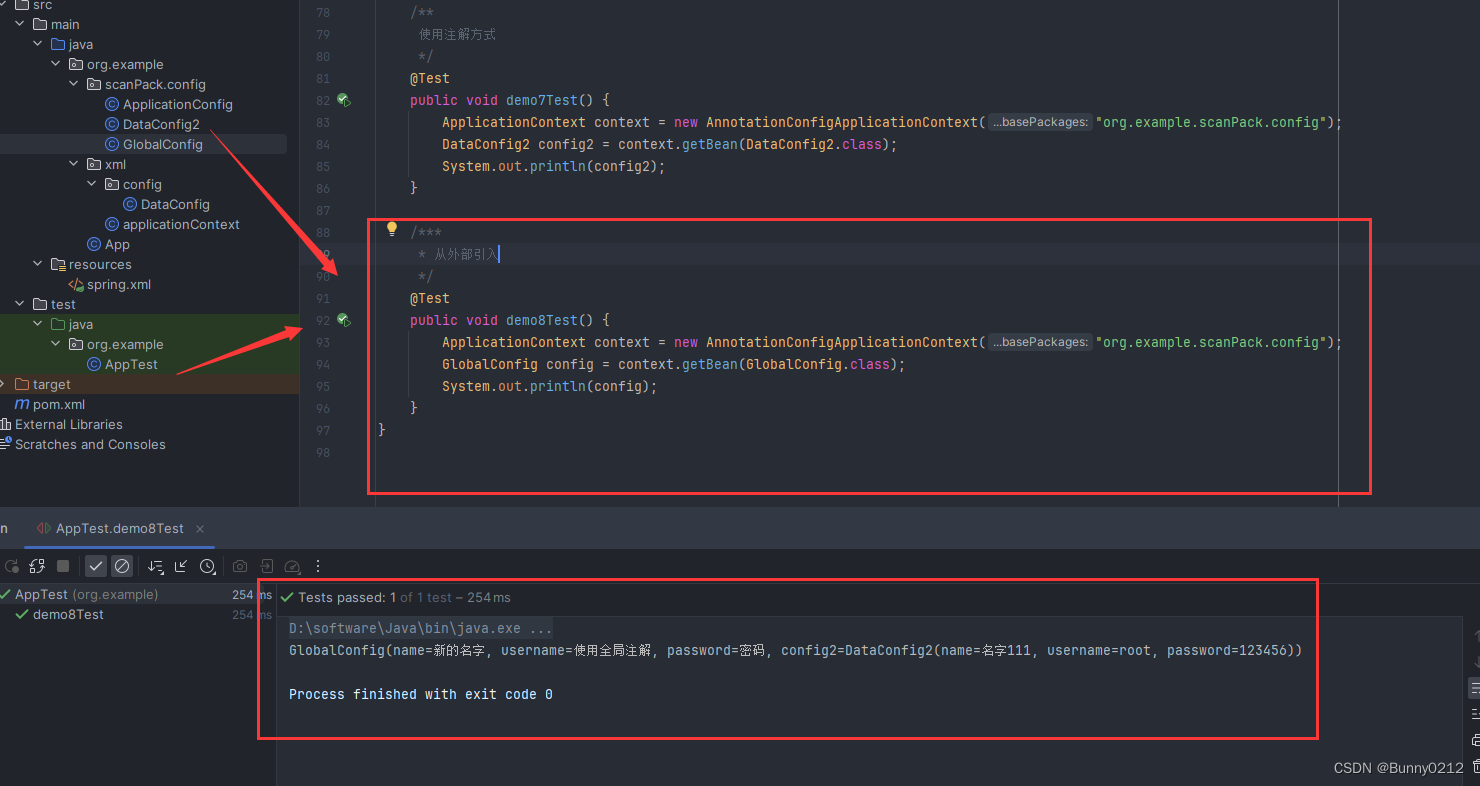Open the App class in project tree
The width and height of the screenshot is (1480, 786).
coord(117,244)
